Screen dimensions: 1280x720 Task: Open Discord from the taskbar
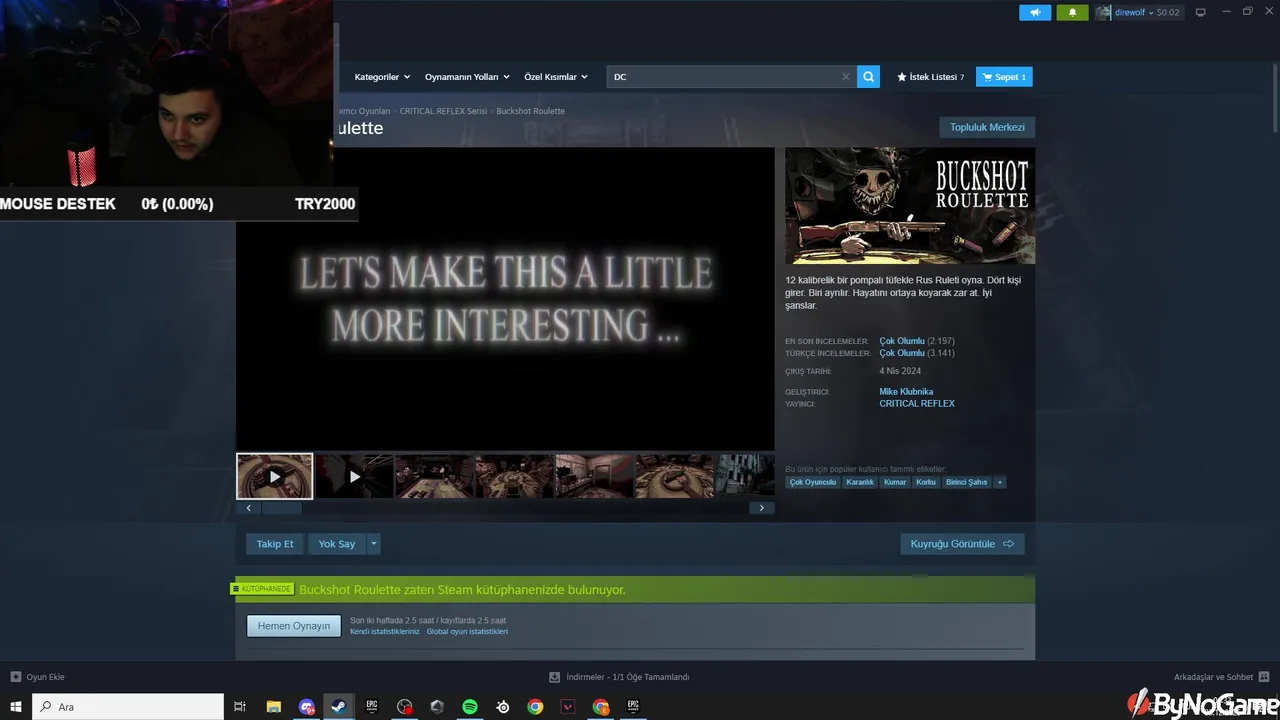(x=306, y=707)
